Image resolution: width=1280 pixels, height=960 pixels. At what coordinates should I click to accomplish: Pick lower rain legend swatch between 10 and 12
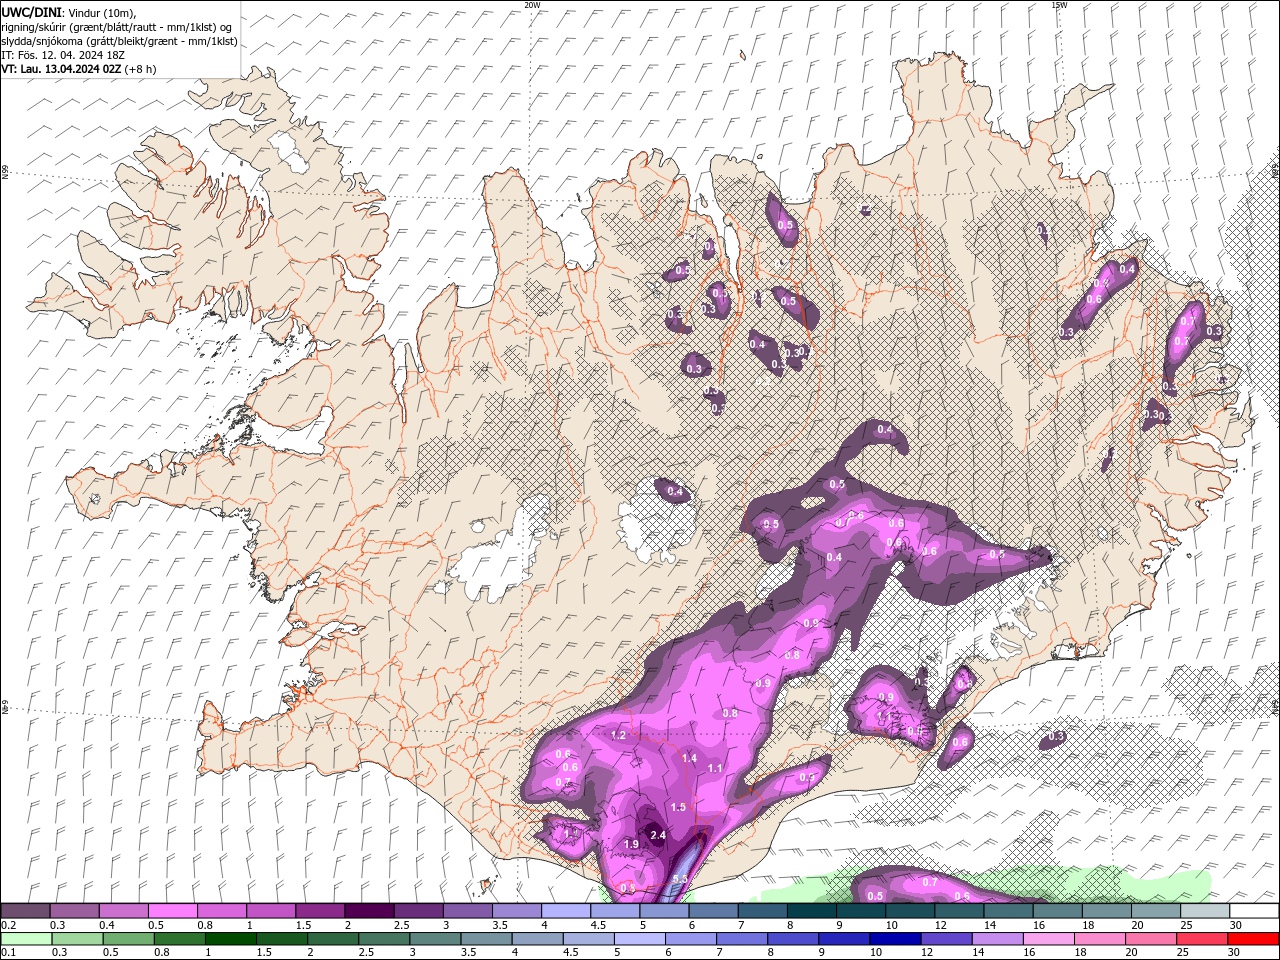point(896,939)
